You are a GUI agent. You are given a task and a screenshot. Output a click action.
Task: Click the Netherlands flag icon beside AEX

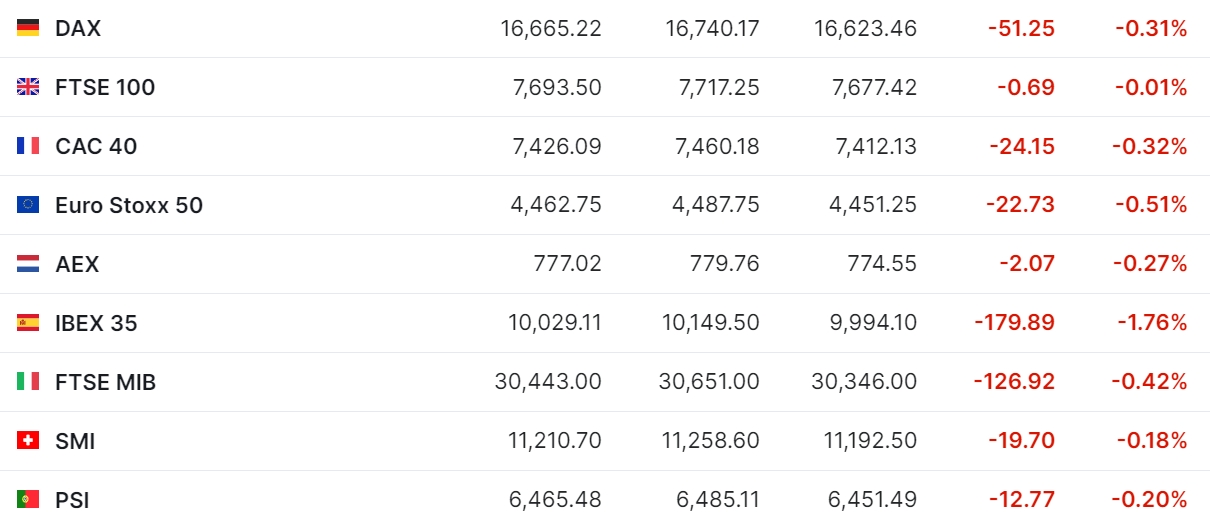(x=28, y=264)
